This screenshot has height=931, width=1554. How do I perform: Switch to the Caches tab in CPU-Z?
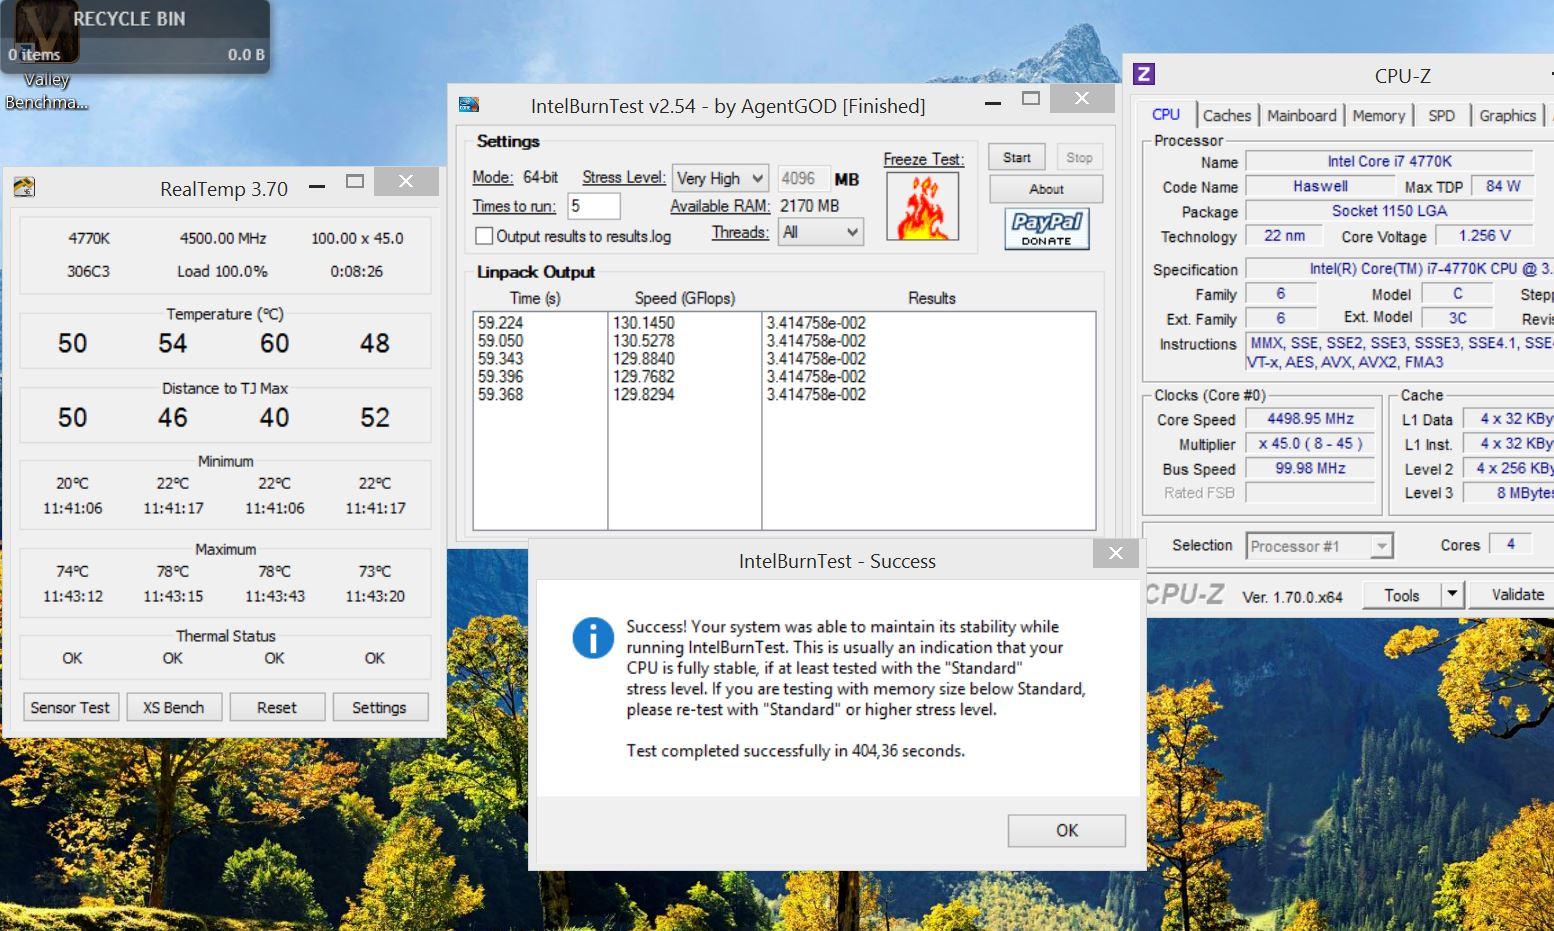coord(1227,116)
